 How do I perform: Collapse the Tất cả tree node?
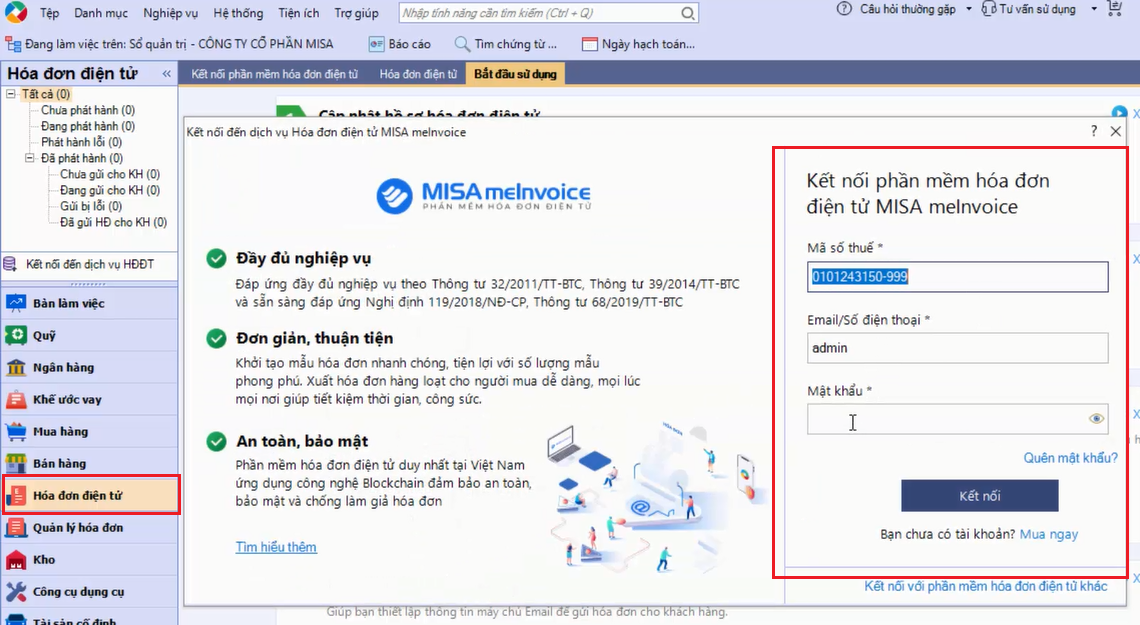[x=11, y=94]
